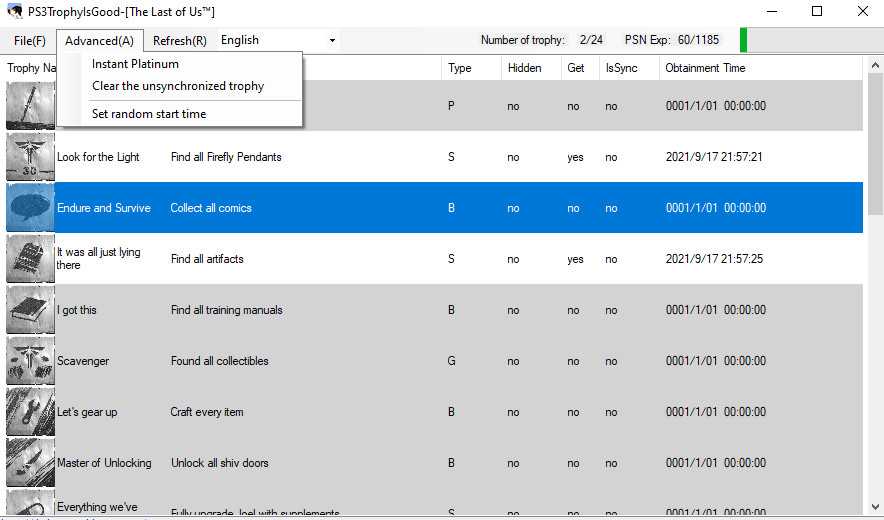Click the Hidden column header
Screen dimensions: 884x520
point(524,68)
